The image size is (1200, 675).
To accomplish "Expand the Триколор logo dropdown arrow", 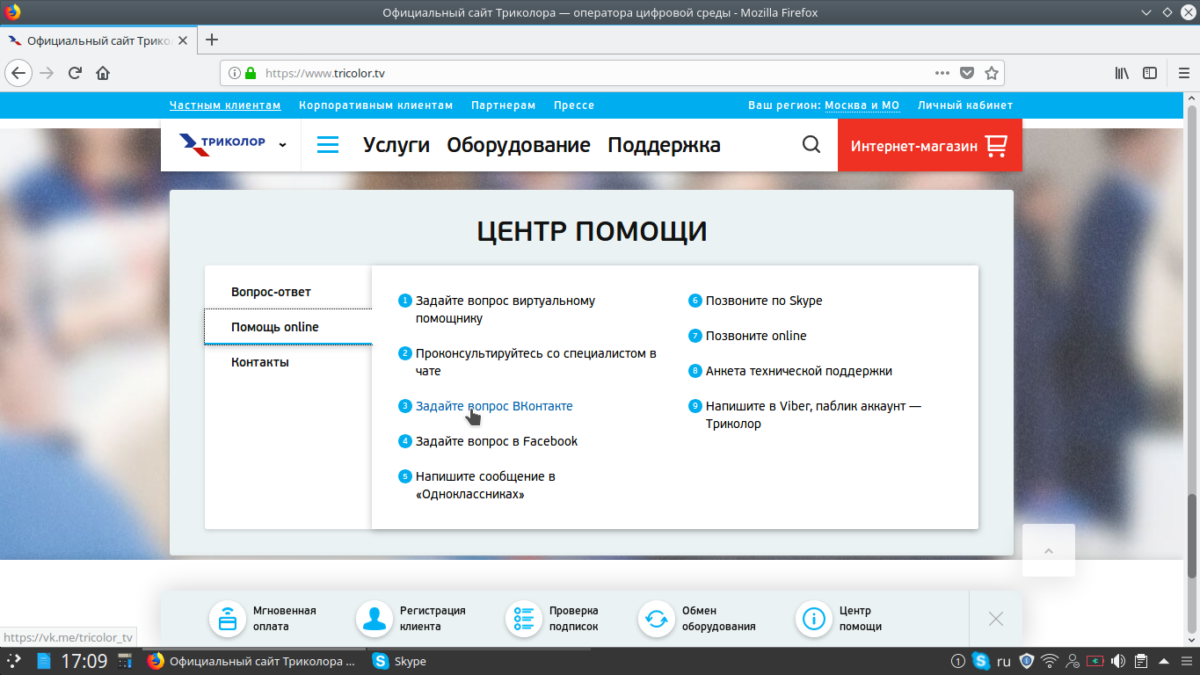I will [283, 145].
